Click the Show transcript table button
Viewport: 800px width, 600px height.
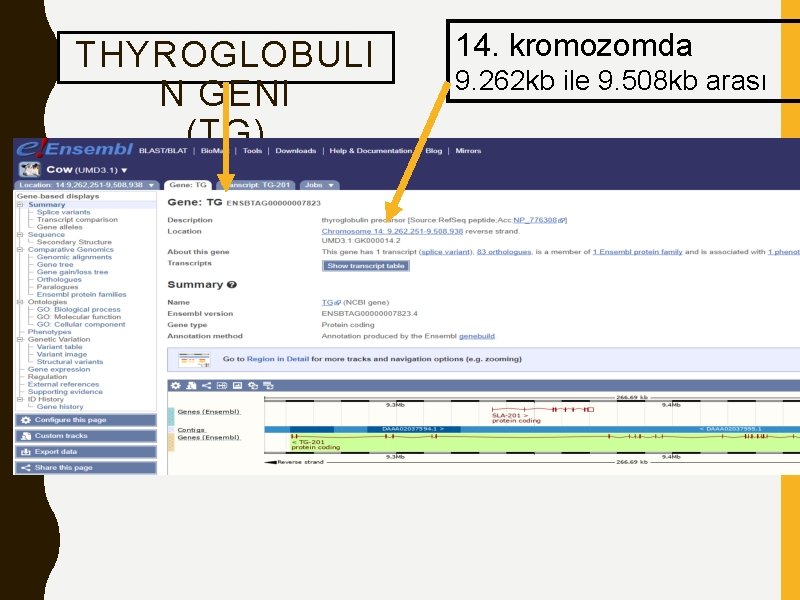coord(366,266)
